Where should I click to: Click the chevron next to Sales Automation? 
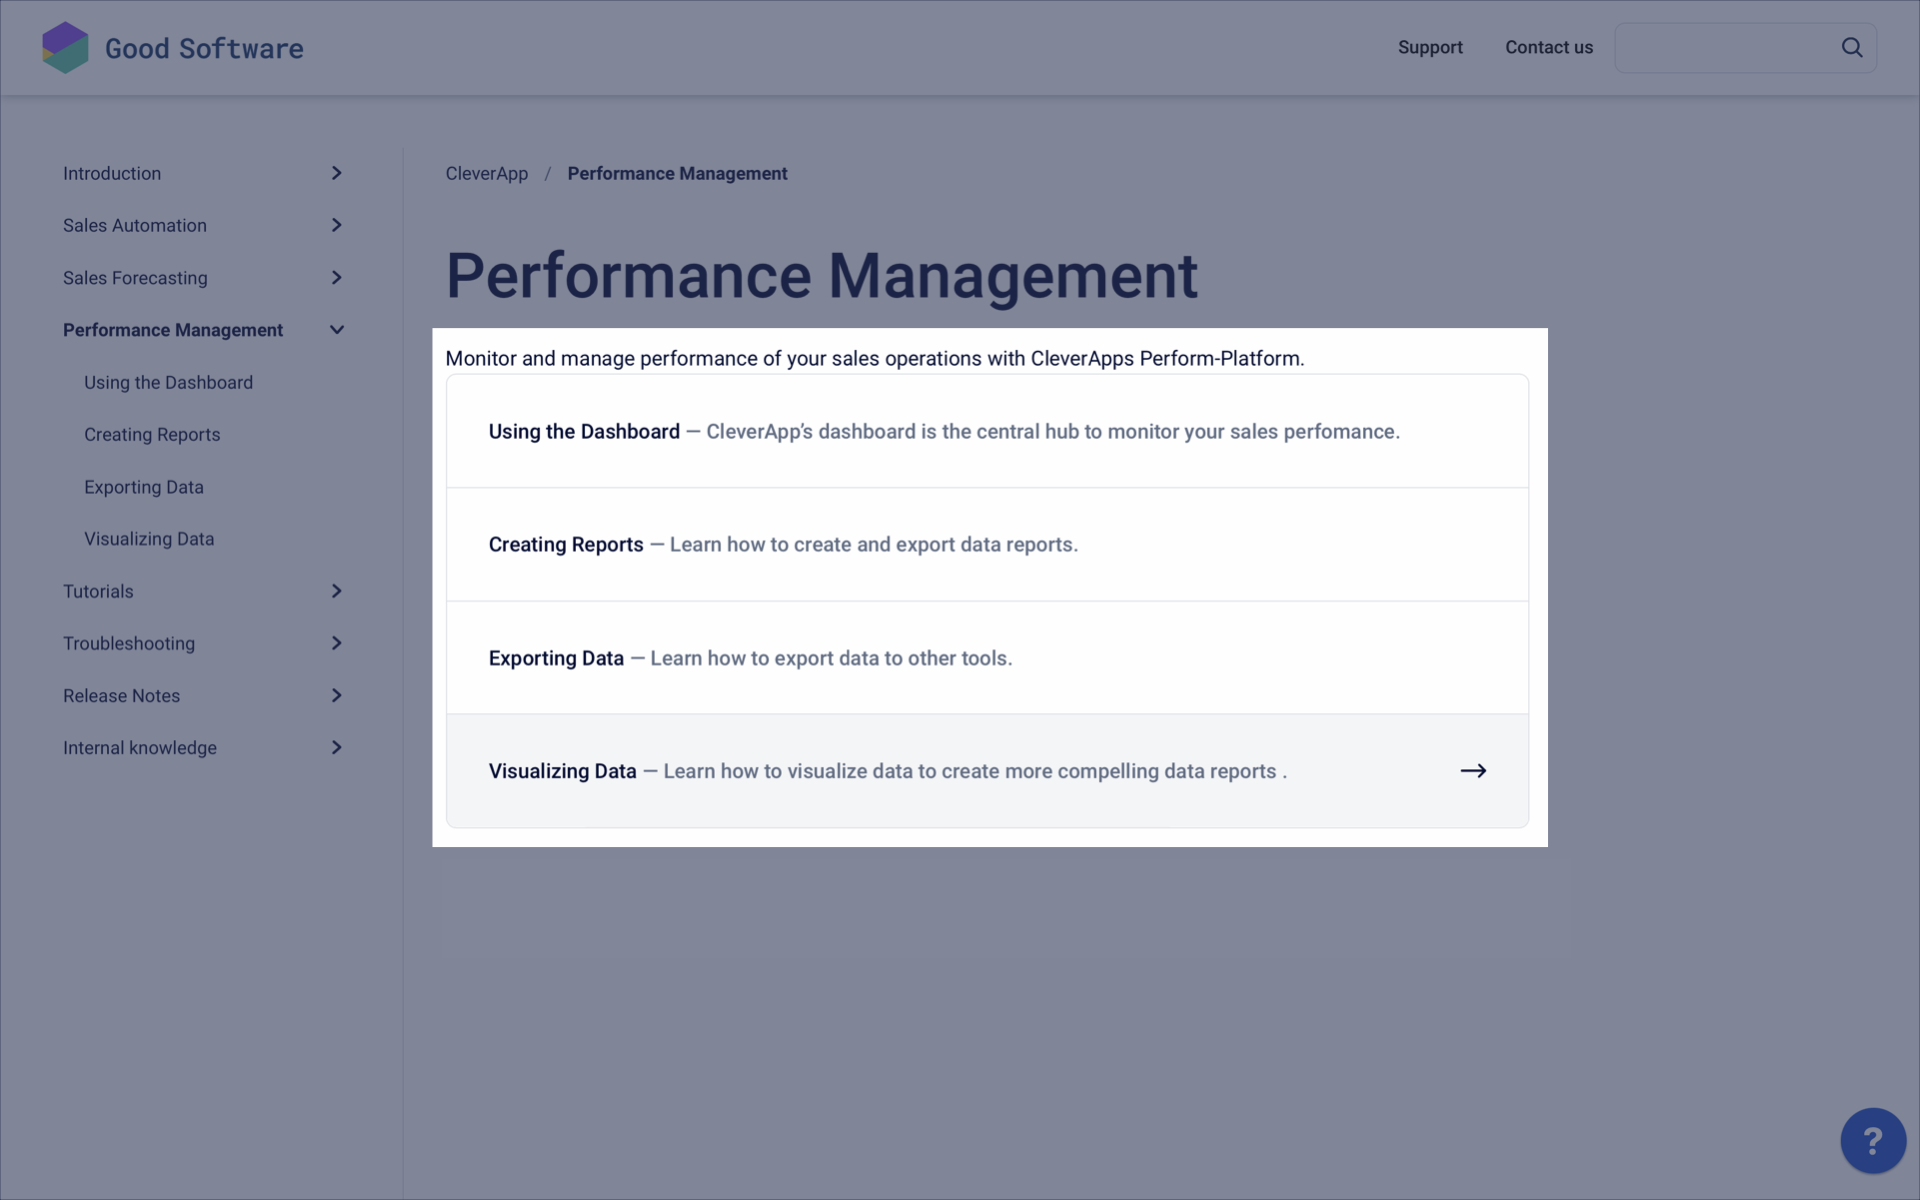point(336,225)
